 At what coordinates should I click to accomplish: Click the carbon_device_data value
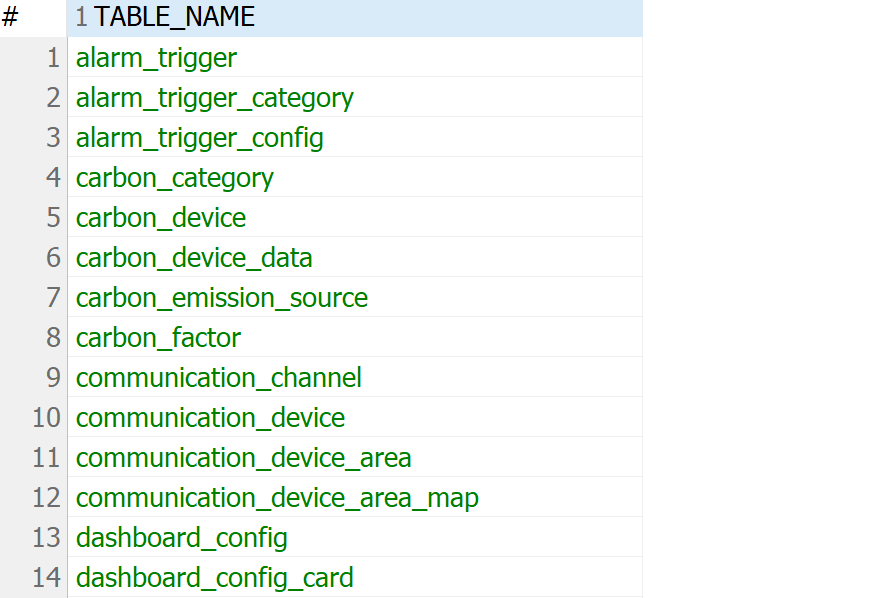194,257
